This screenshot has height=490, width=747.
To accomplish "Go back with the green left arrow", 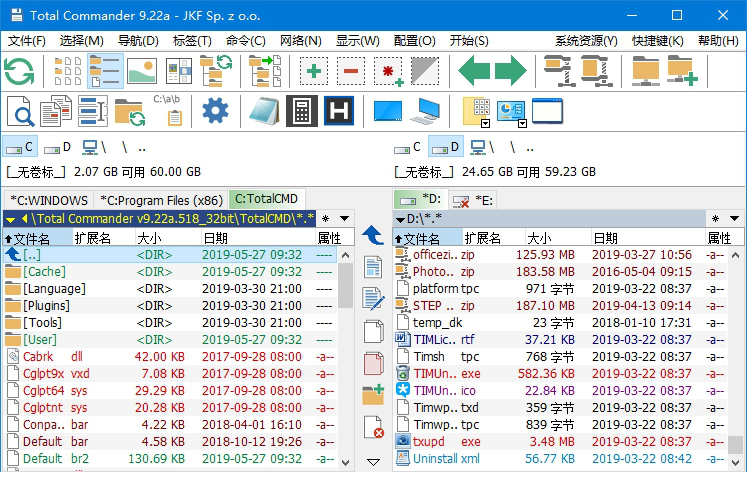I will coord(474,71).
